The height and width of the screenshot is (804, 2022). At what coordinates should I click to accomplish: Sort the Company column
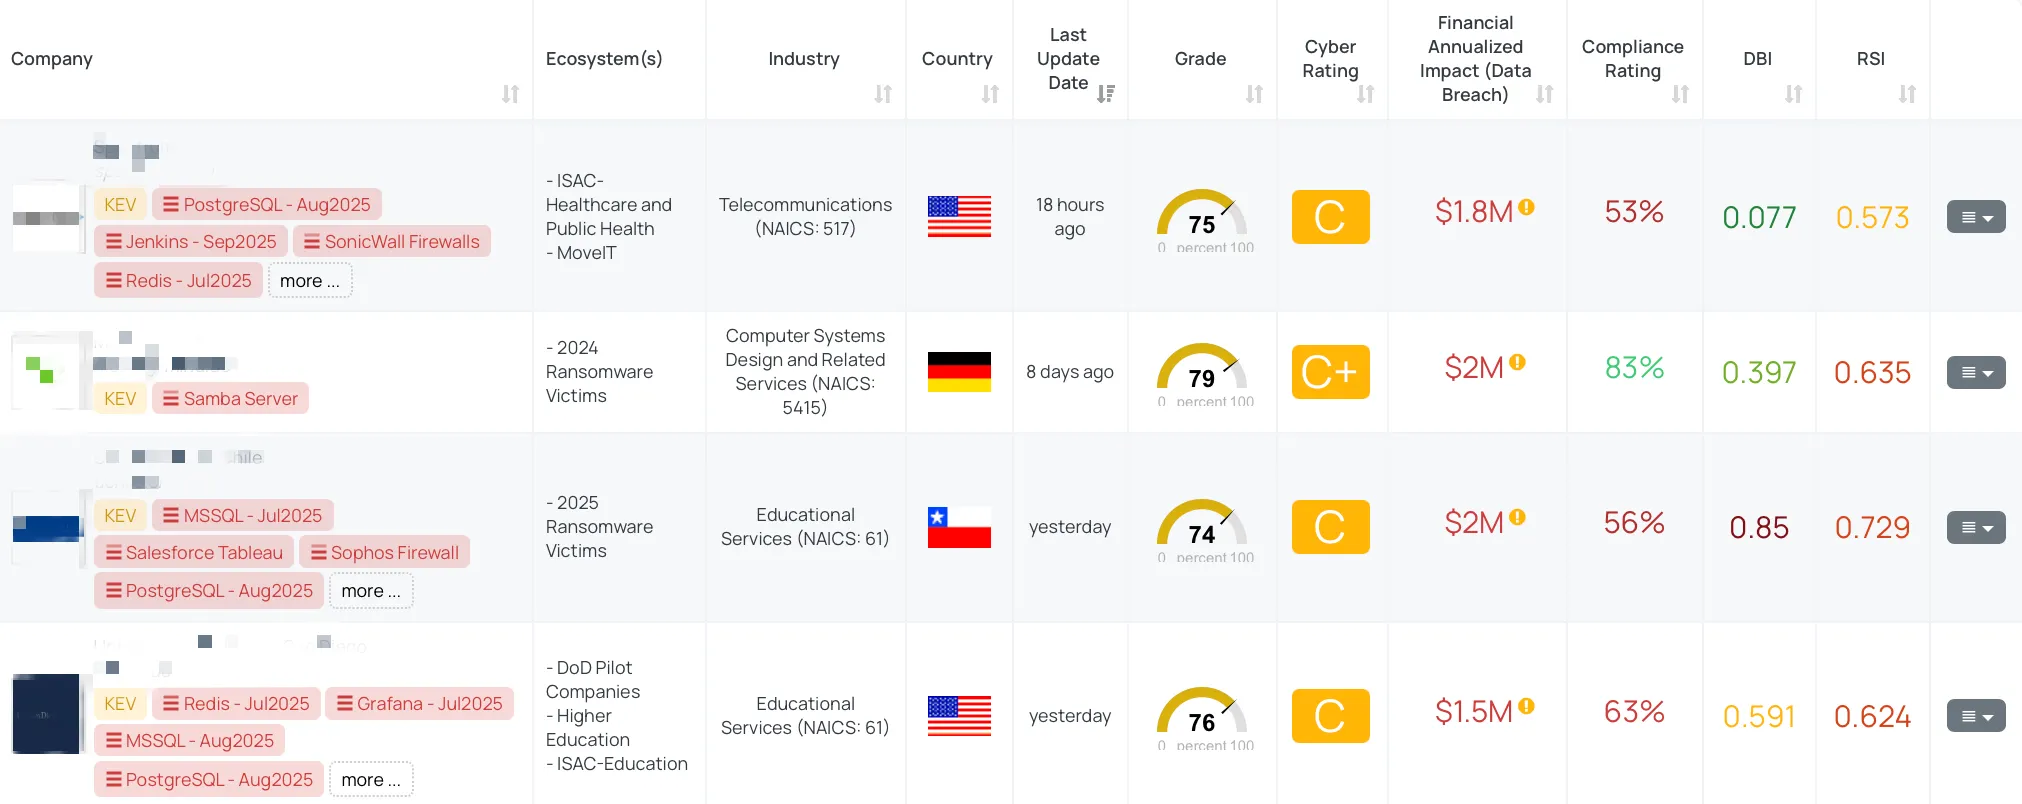(x=511, y=94)
